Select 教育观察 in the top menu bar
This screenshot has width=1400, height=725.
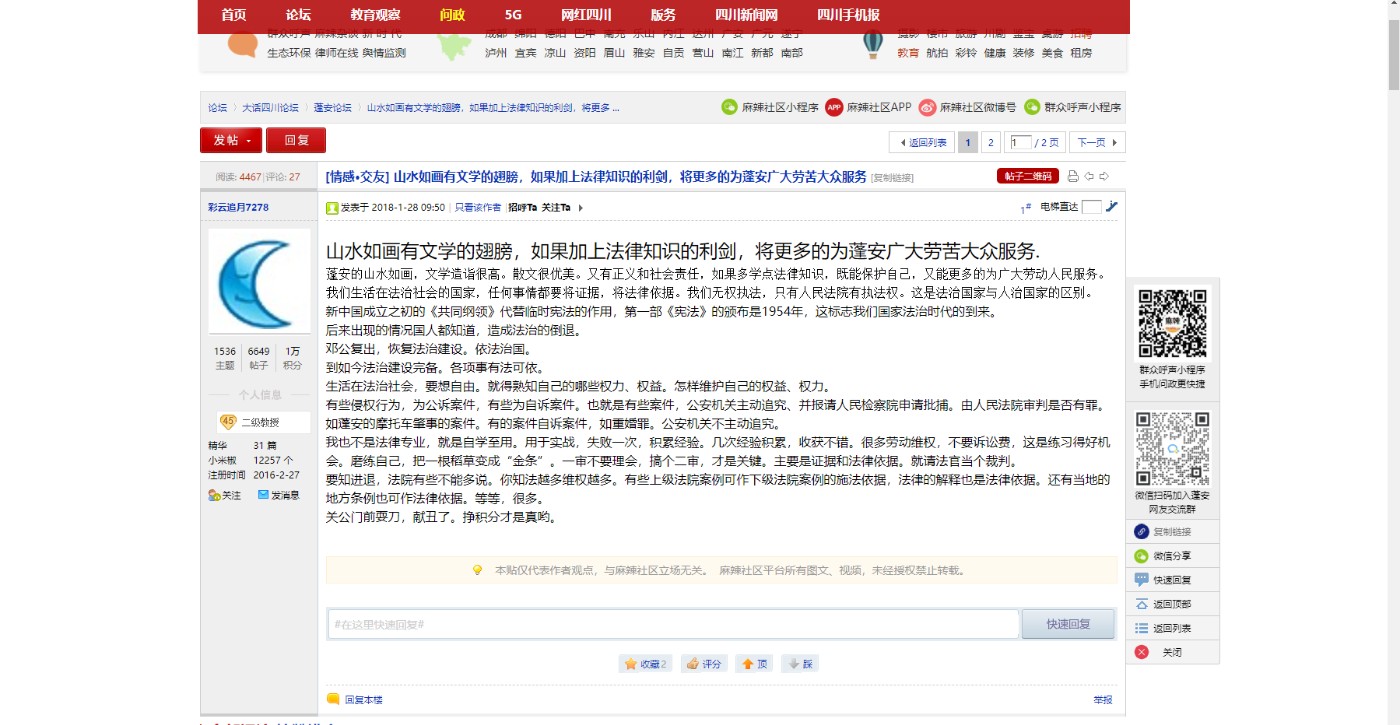[375, 15]
